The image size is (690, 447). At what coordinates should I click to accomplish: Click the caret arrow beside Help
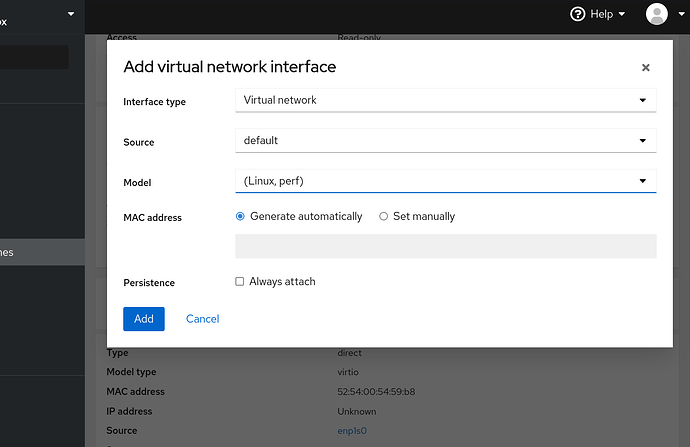pos(621,14)
